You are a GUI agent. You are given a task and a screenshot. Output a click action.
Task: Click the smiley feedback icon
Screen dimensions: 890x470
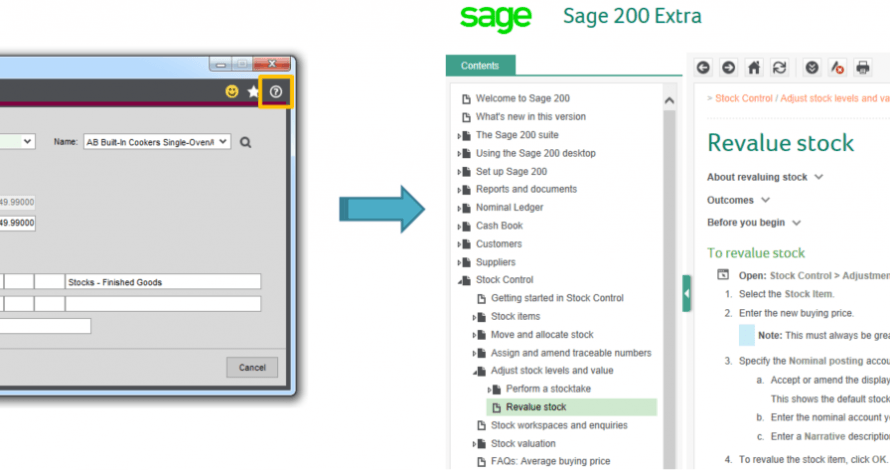[232, 91]
